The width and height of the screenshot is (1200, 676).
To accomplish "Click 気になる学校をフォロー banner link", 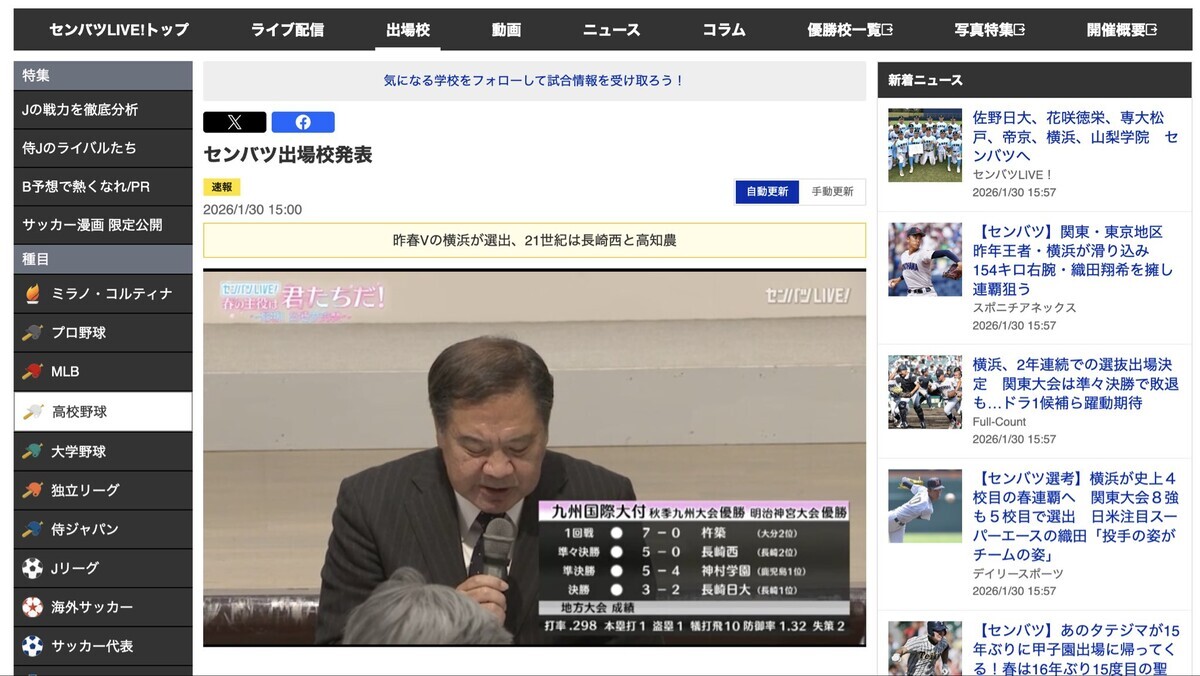I will 534,81.
